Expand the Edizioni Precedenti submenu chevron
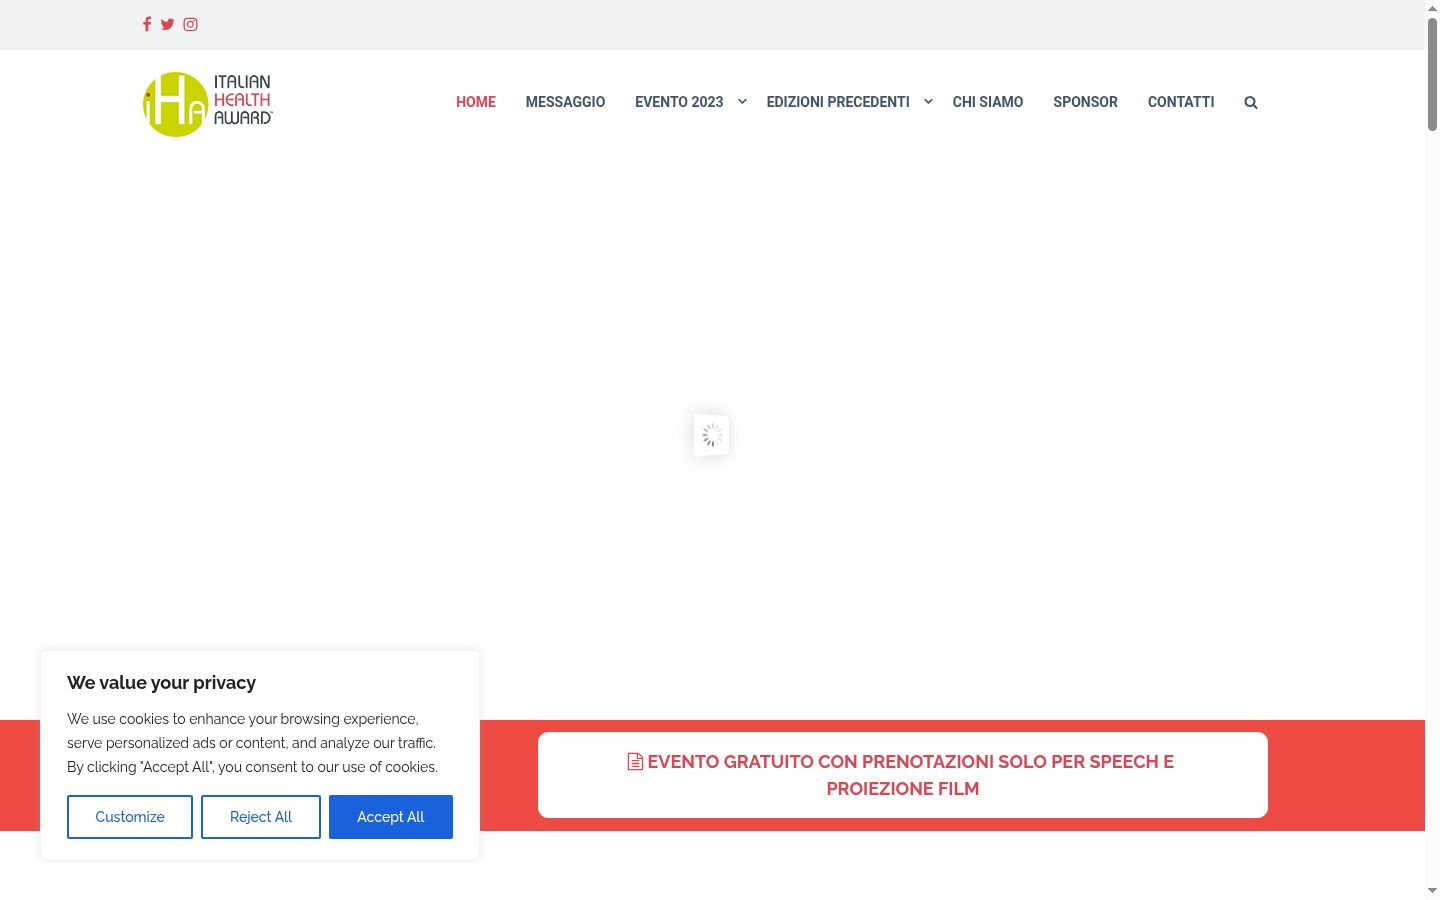Image resolution: width=1440 pixels, height=900 pixels. pos(928,101)
